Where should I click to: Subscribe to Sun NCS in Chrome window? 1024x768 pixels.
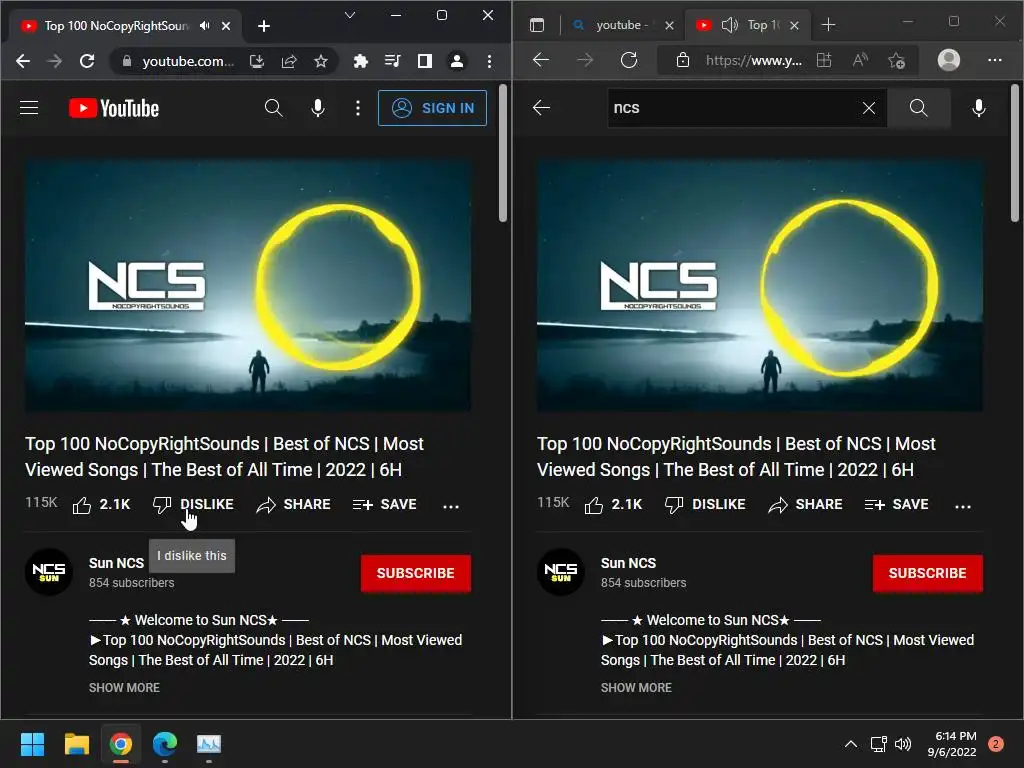tap(416, 573)
